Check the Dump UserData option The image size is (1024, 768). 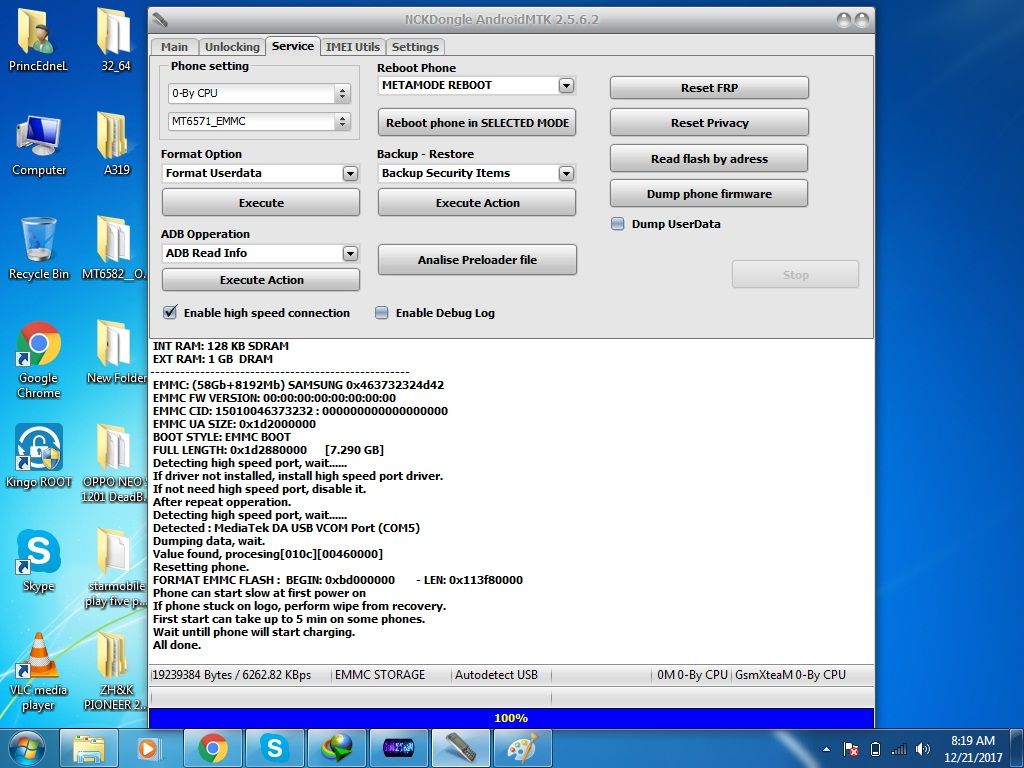[618, 224]
